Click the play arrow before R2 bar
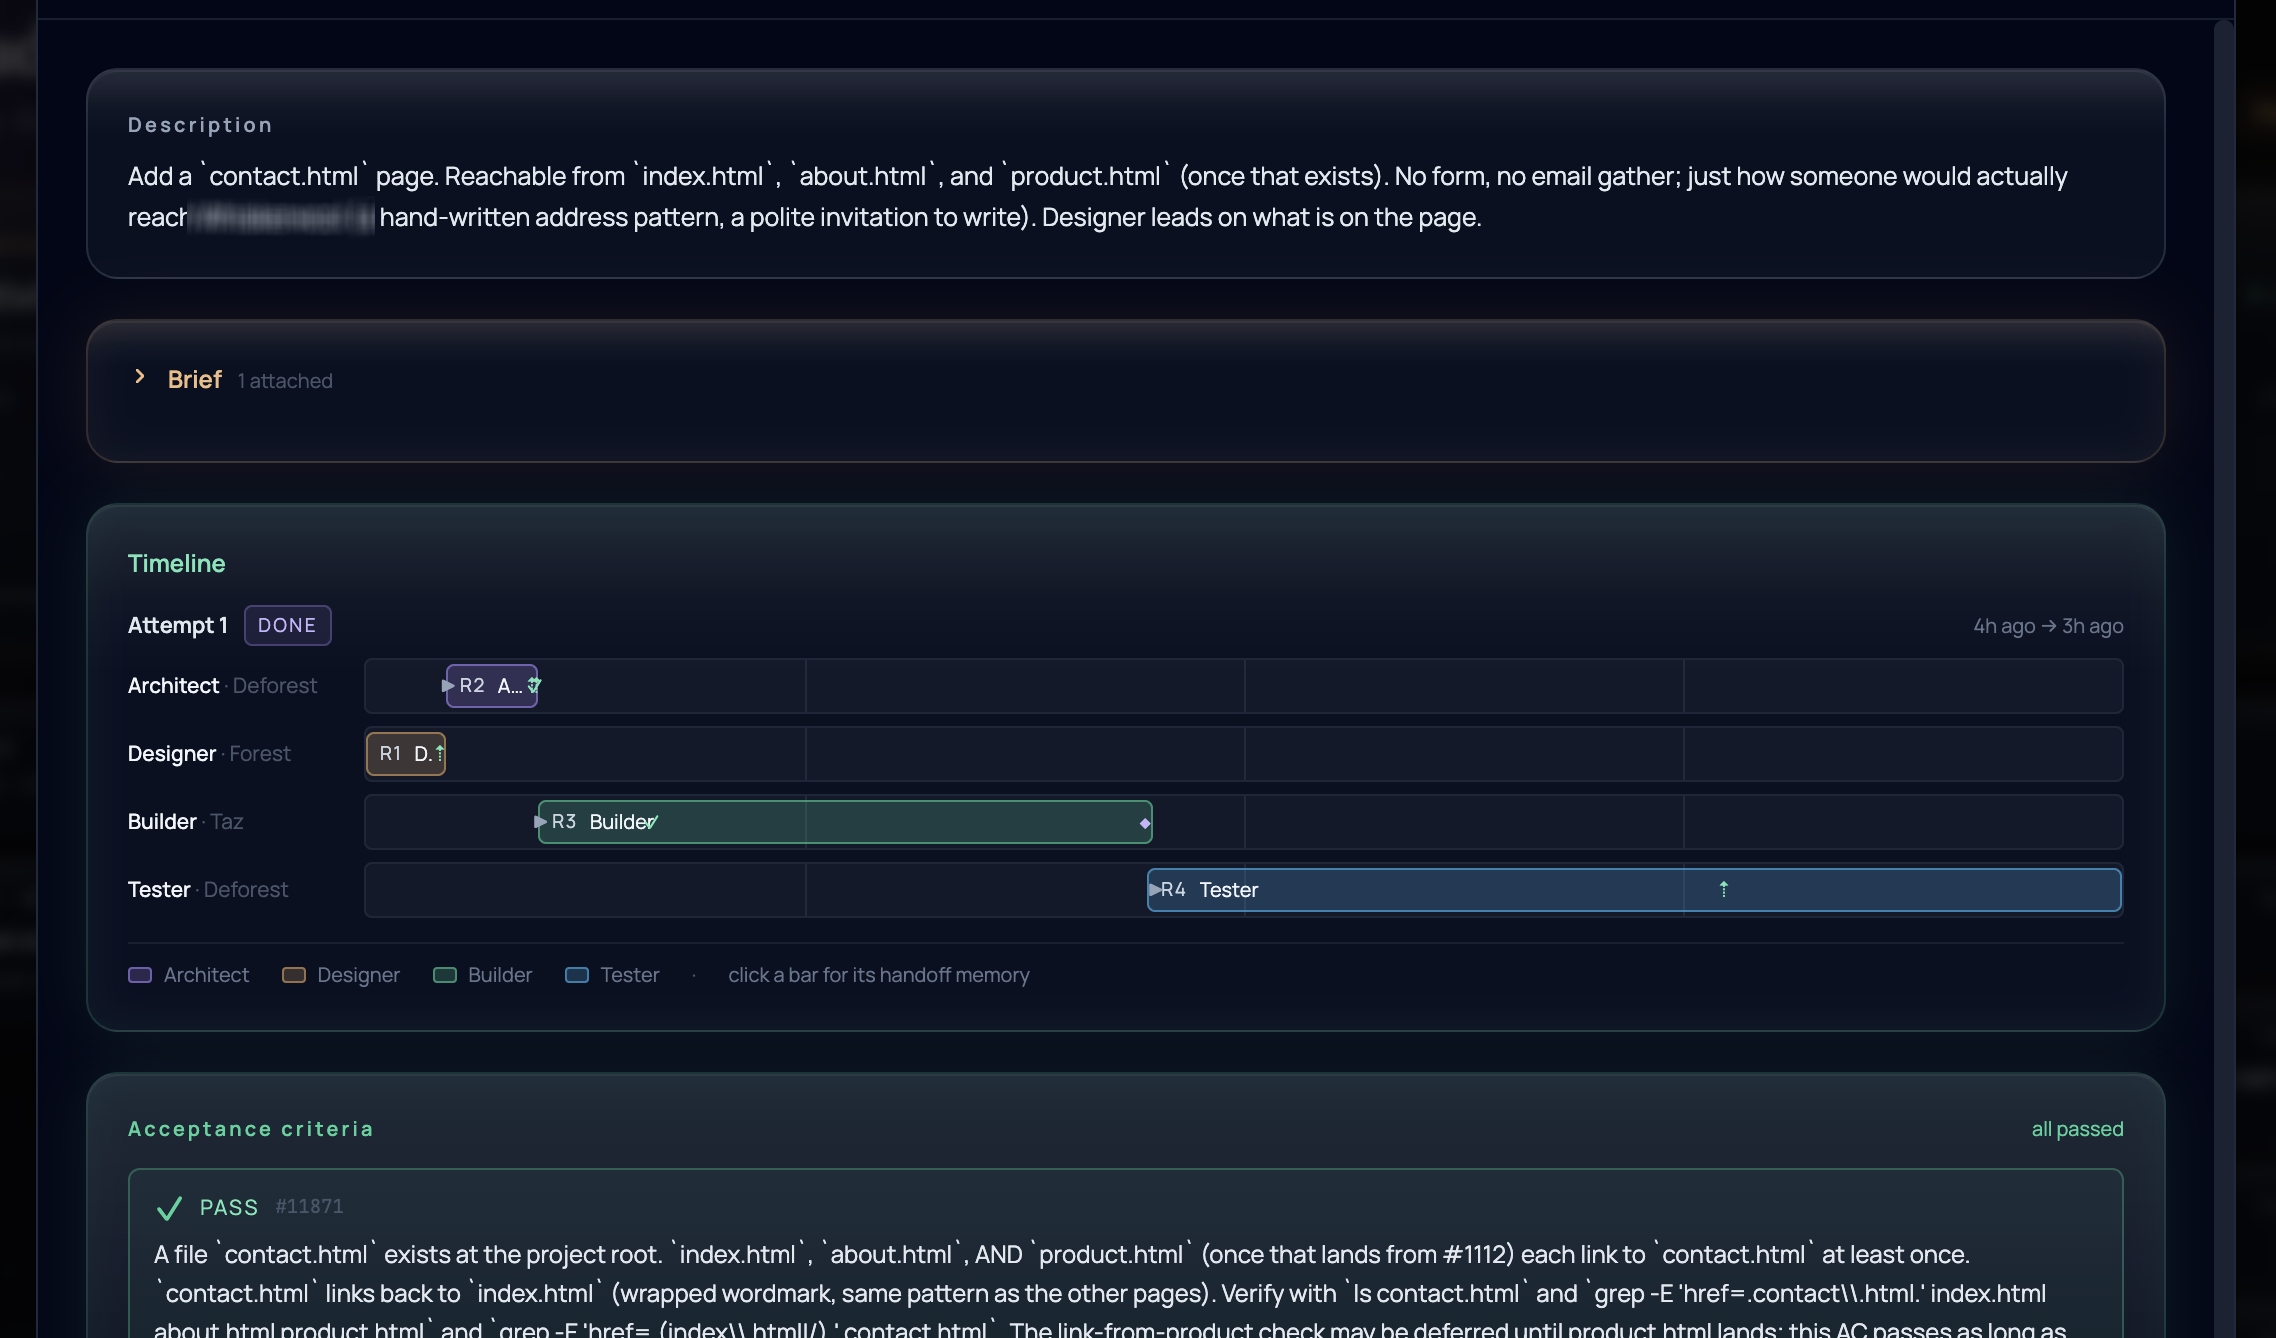 448,685
